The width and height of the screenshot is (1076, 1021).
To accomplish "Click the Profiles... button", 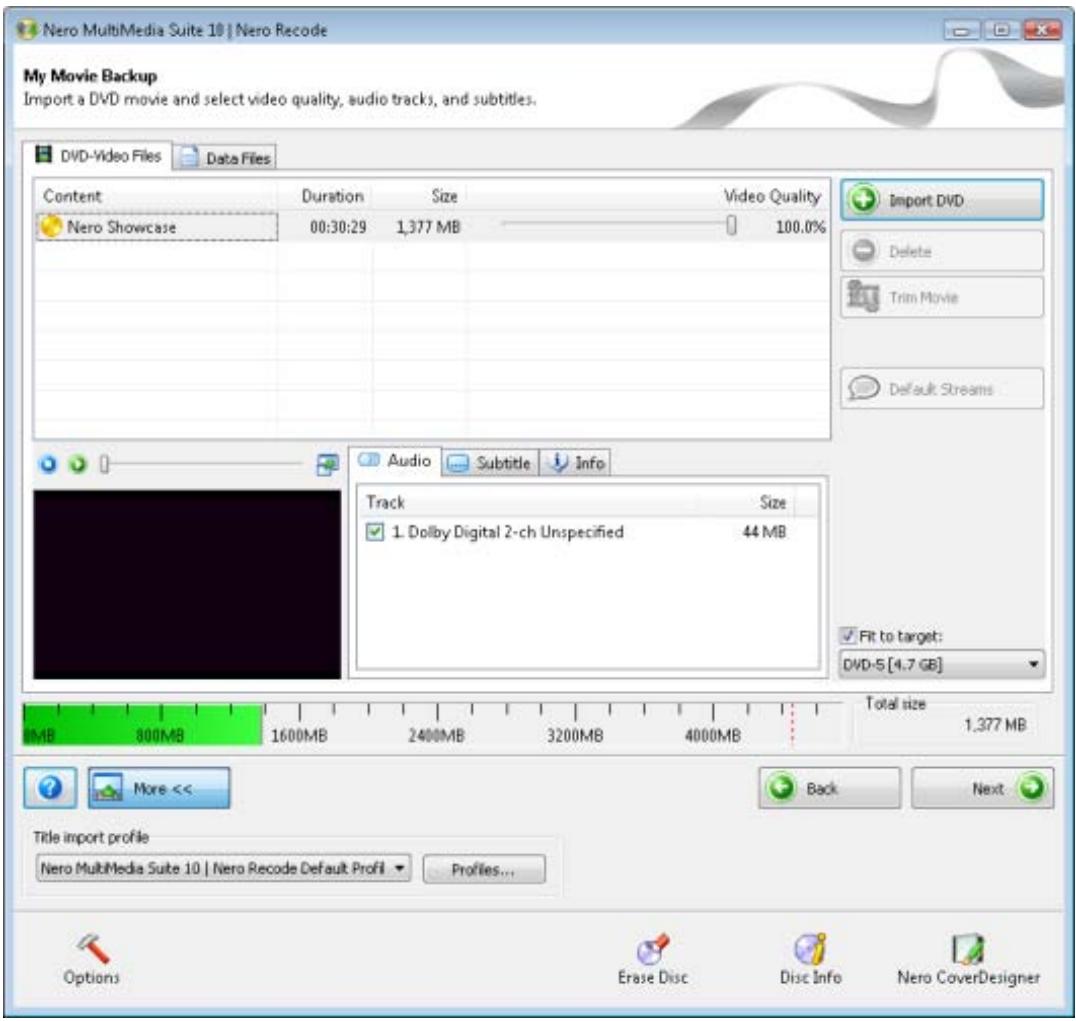I will tap(484, 869).
